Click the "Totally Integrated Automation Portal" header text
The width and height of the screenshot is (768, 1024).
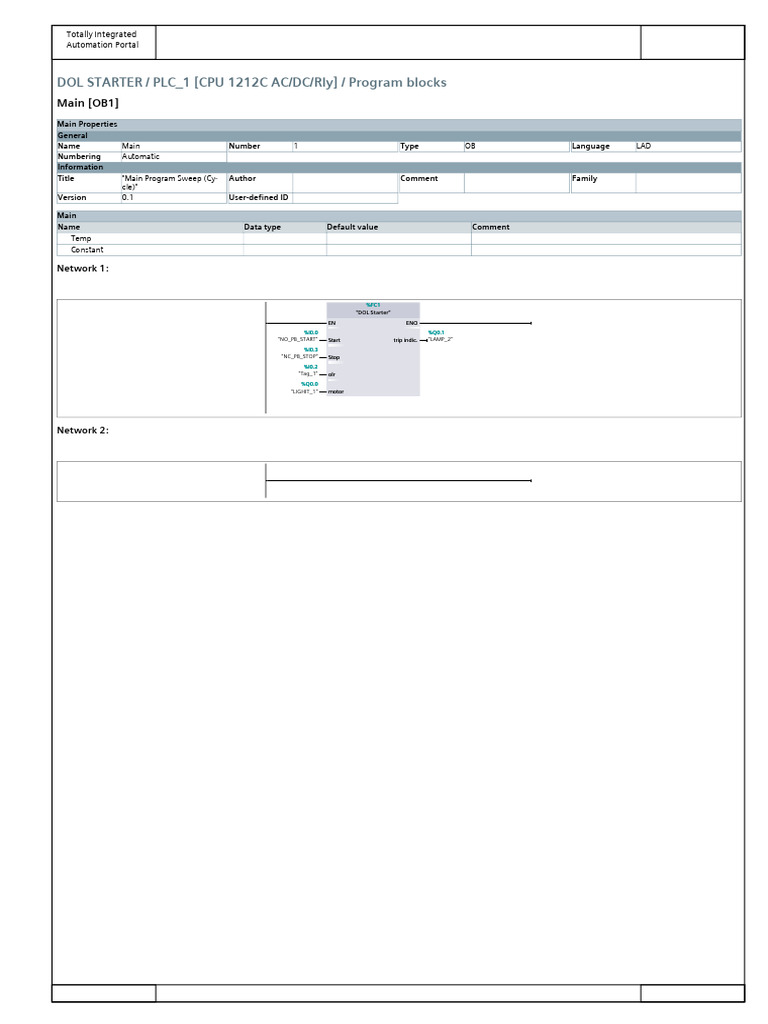(x=102, y=40)
